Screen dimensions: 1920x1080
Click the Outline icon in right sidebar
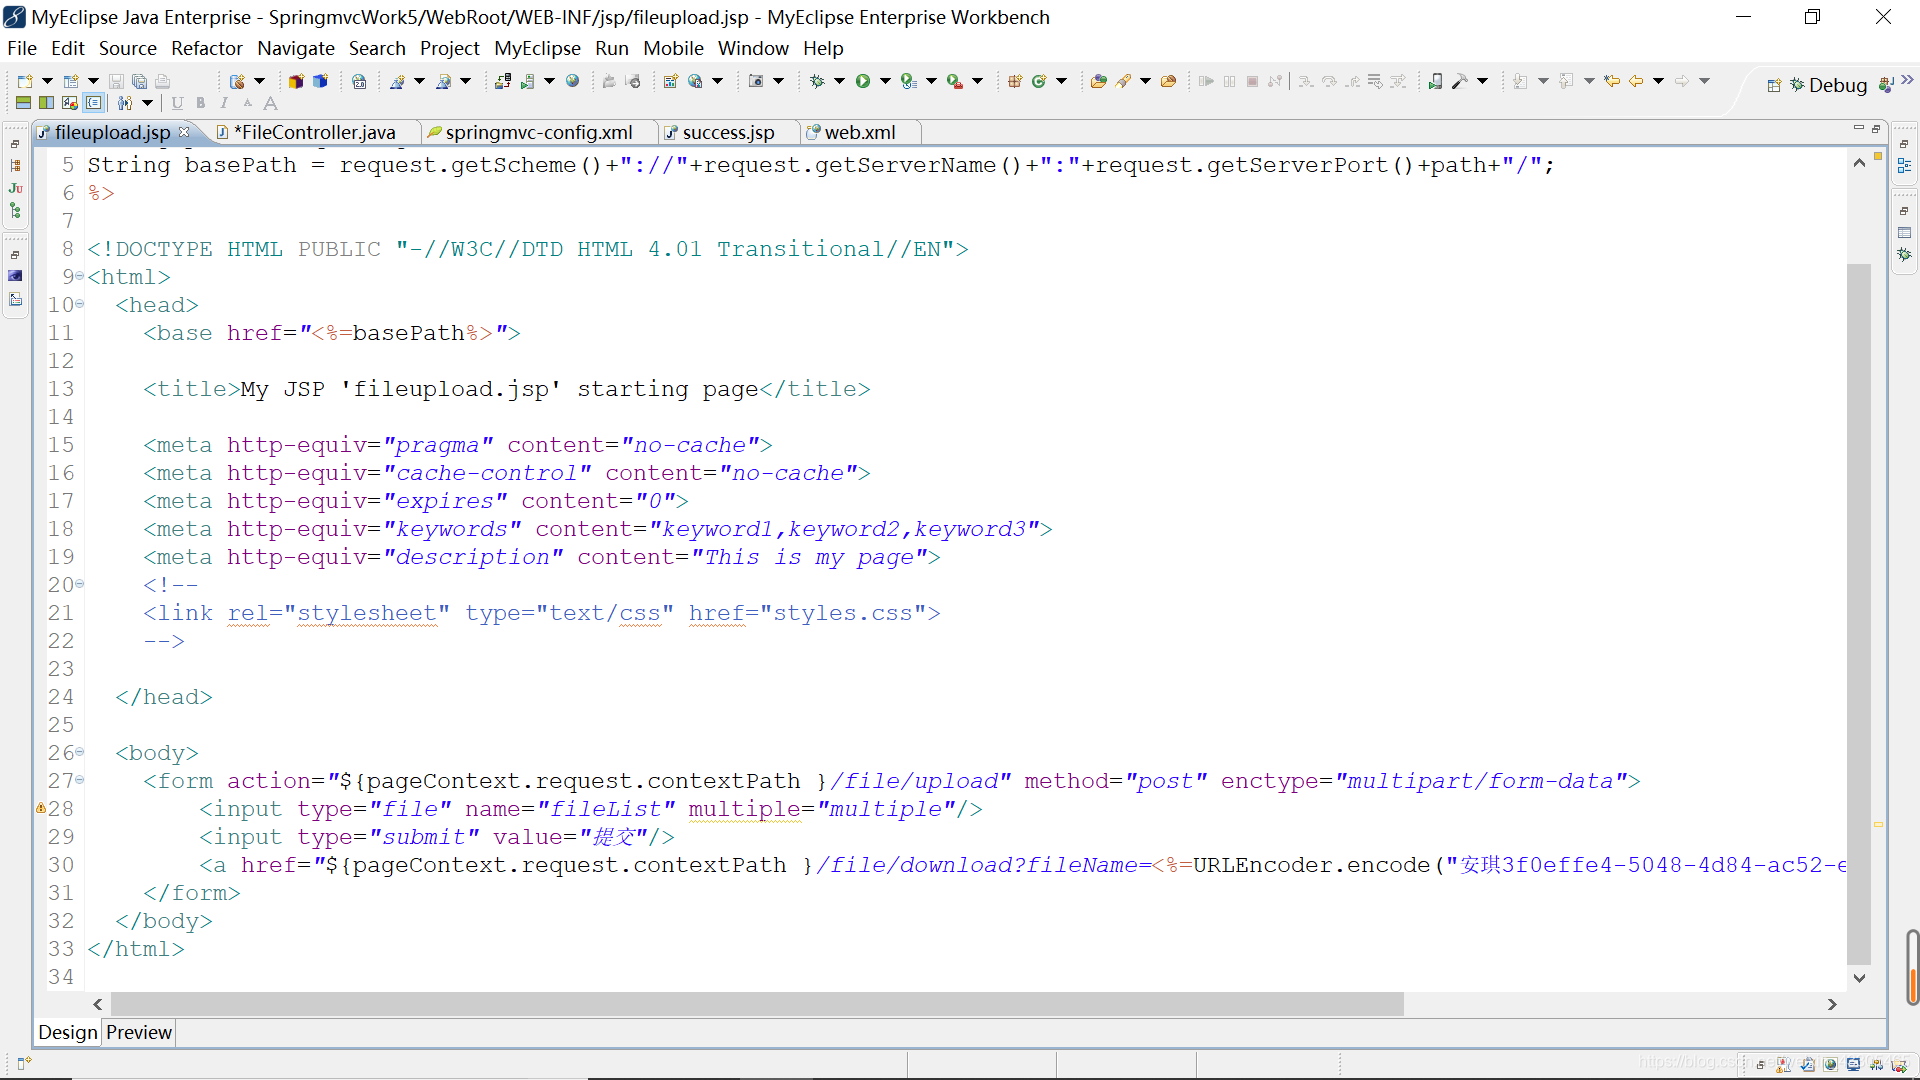tap(1904, 166)
